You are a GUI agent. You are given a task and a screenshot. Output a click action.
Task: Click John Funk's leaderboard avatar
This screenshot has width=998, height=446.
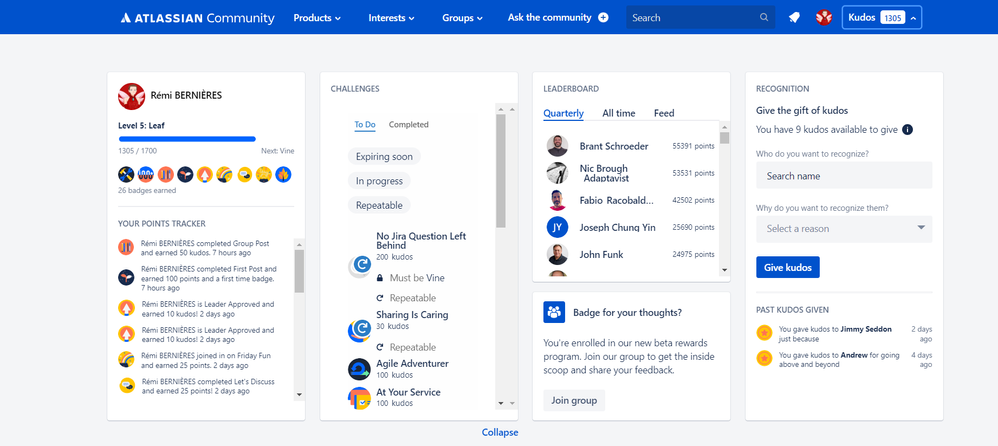pyautogui.click(x=557, y=254)
